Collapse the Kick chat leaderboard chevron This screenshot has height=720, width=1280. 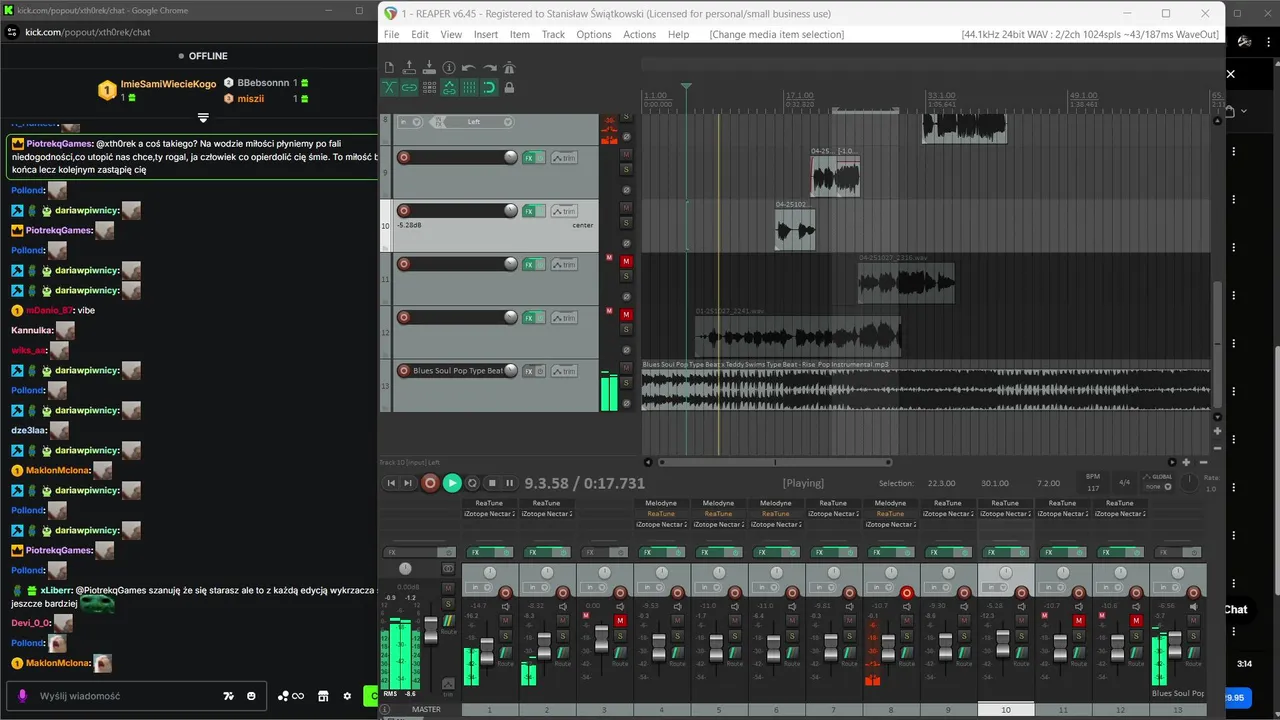[x=203, y=117]
